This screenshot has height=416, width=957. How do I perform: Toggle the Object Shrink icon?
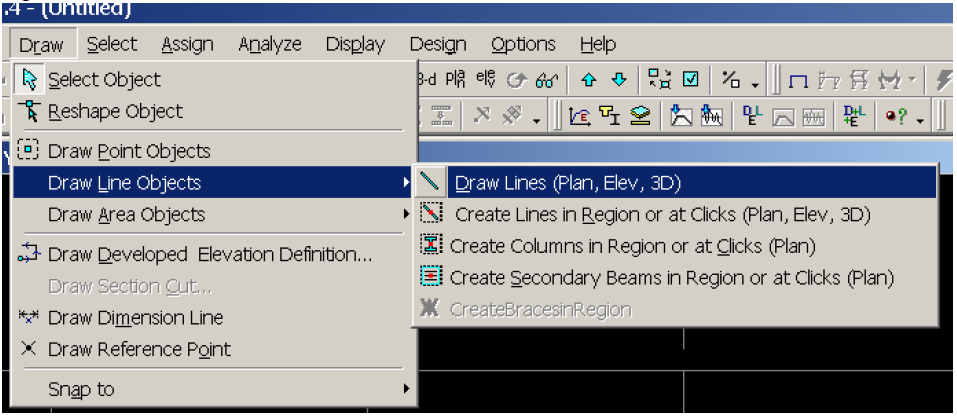click(x=659, y=80)
